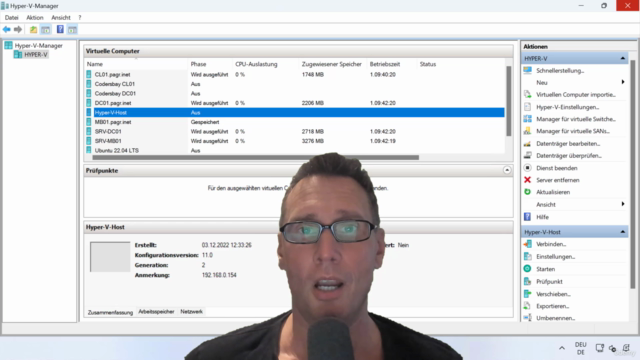Expand the Ansicht submenu arrow in Aktionen

[x=623, y=204]
